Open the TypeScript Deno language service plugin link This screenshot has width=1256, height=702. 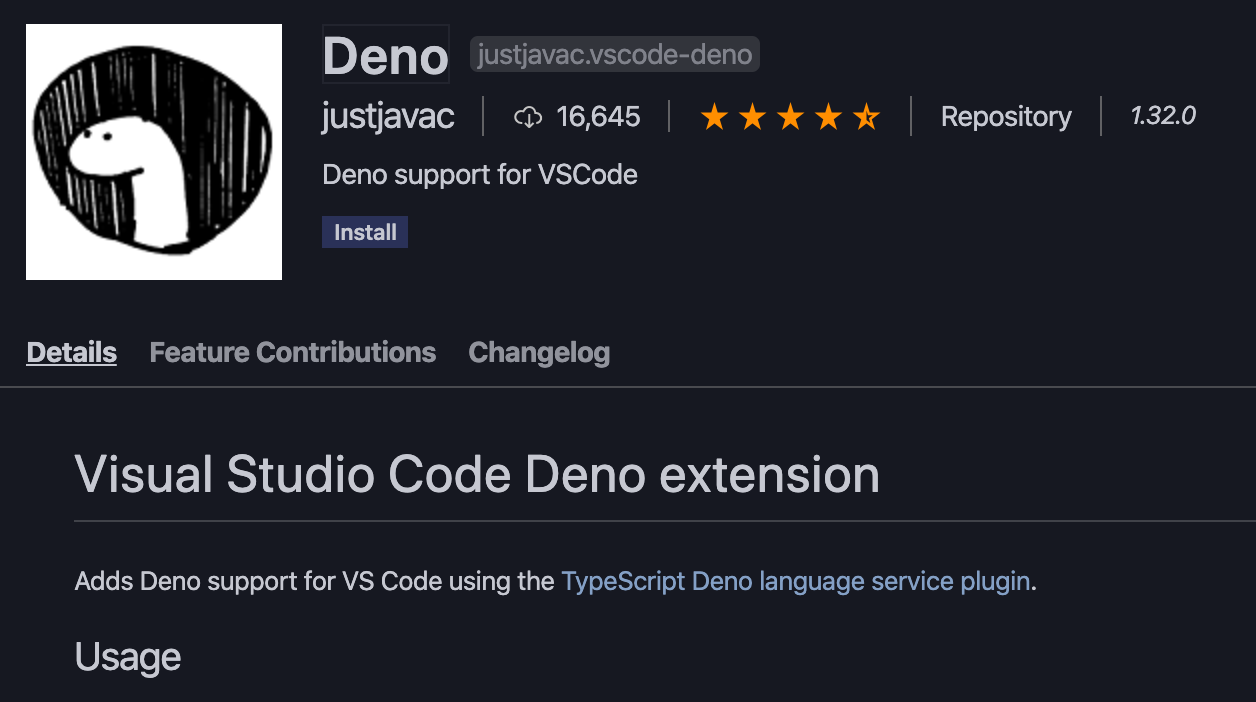pos(796,581)
